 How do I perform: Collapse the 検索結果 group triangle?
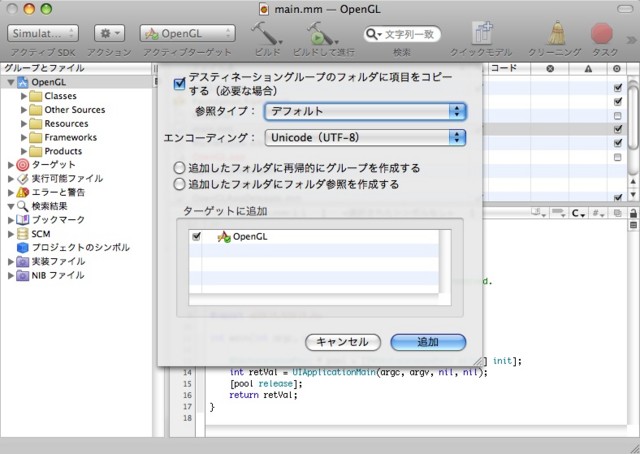click(x=11, y=207)
